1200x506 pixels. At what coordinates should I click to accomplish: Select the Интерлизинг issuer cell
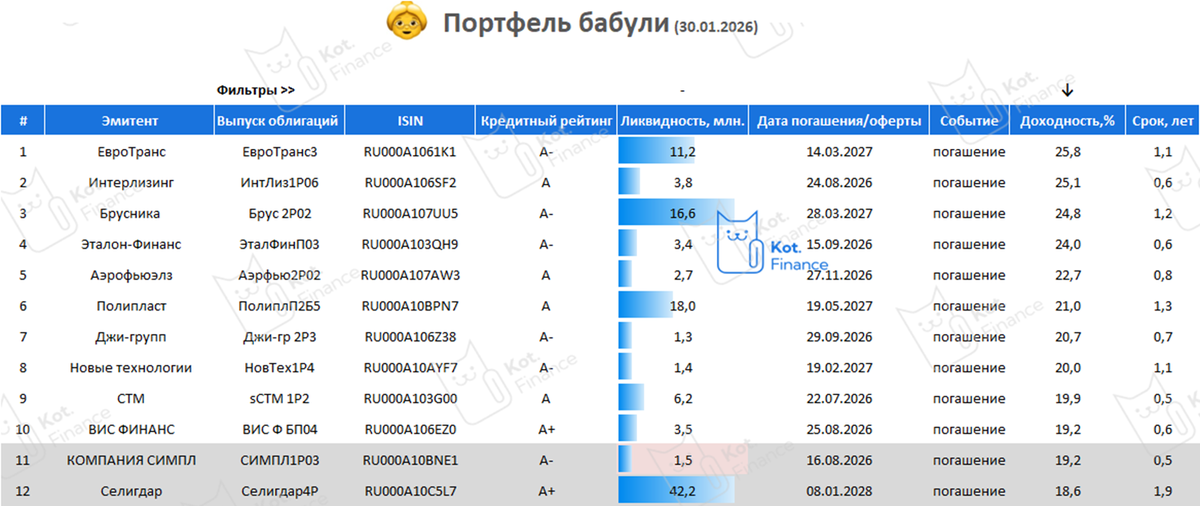130,183
